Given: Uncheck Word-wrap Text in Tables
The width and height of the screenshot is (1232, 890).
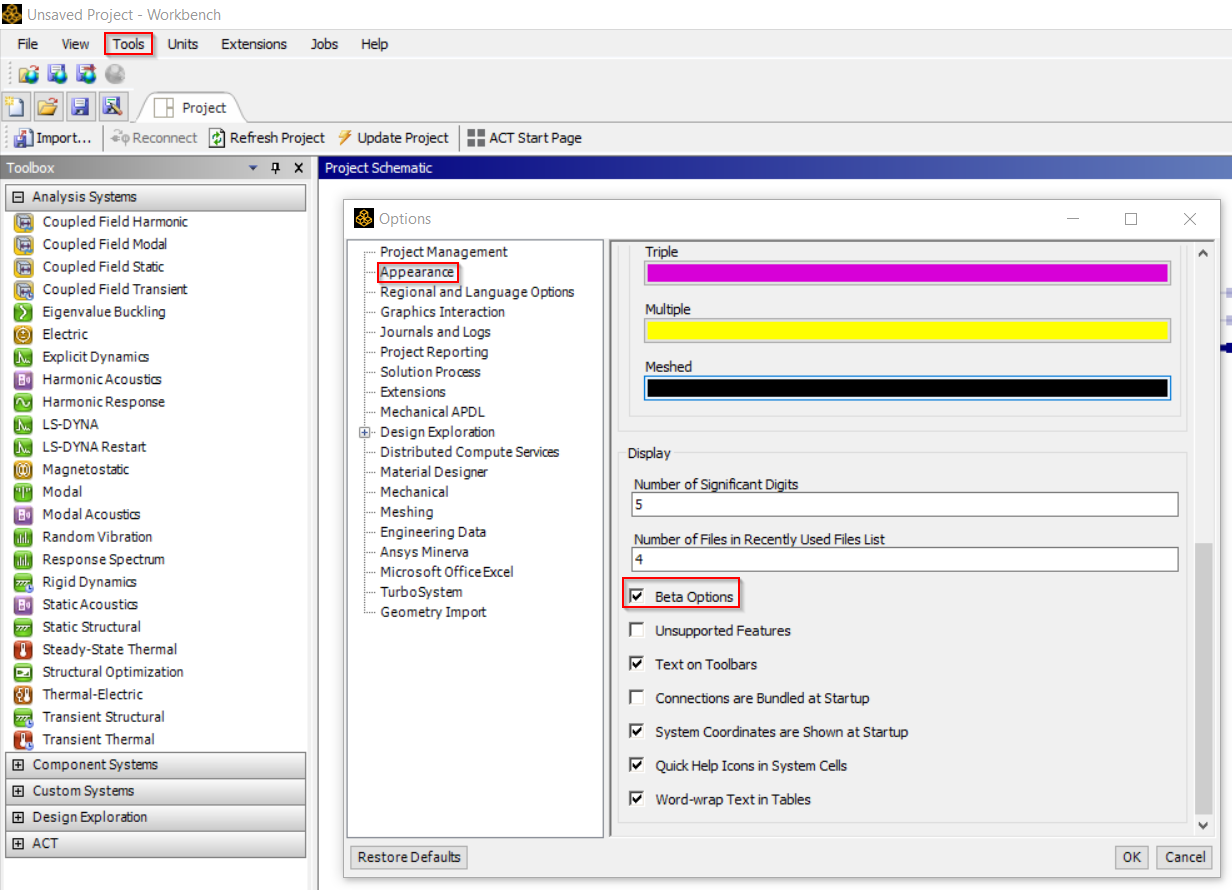Looking at the screenshot, I should pyautogui.click(x=636, y=798).
